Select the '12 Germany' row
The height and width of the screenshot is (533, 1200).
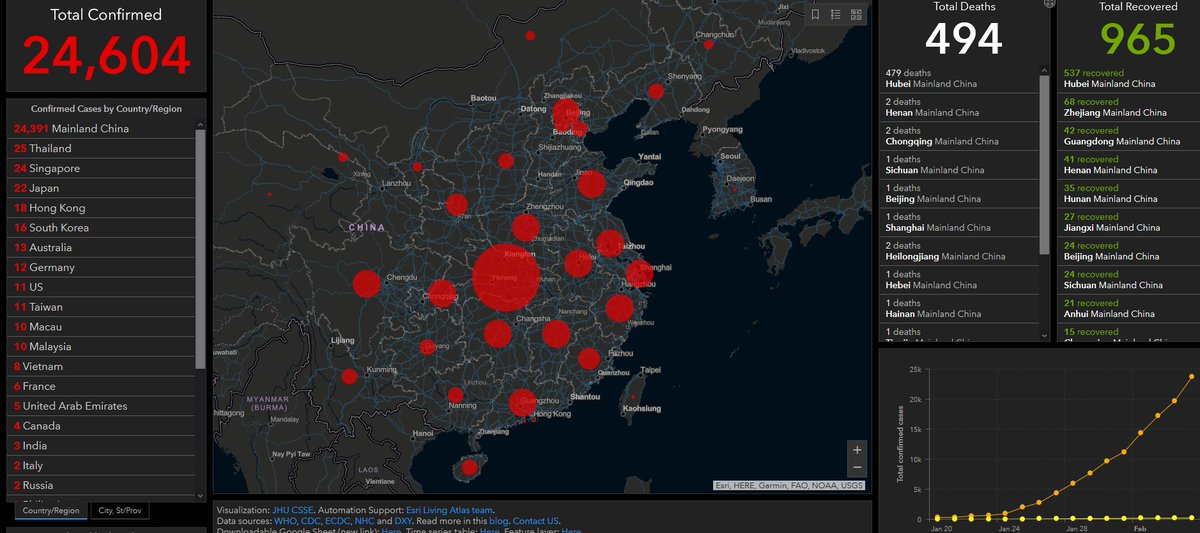pyautogui.click(x=101, y=267)
